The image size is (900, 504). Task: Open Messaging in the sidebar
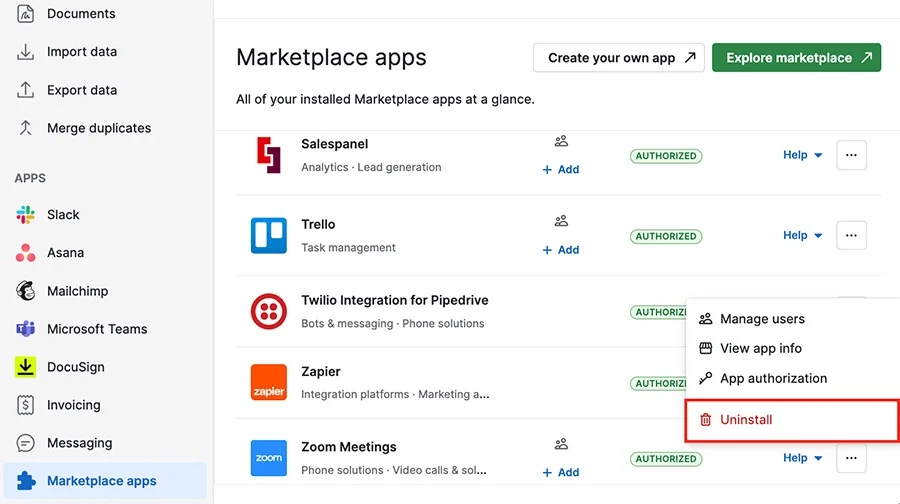point(64,443)
